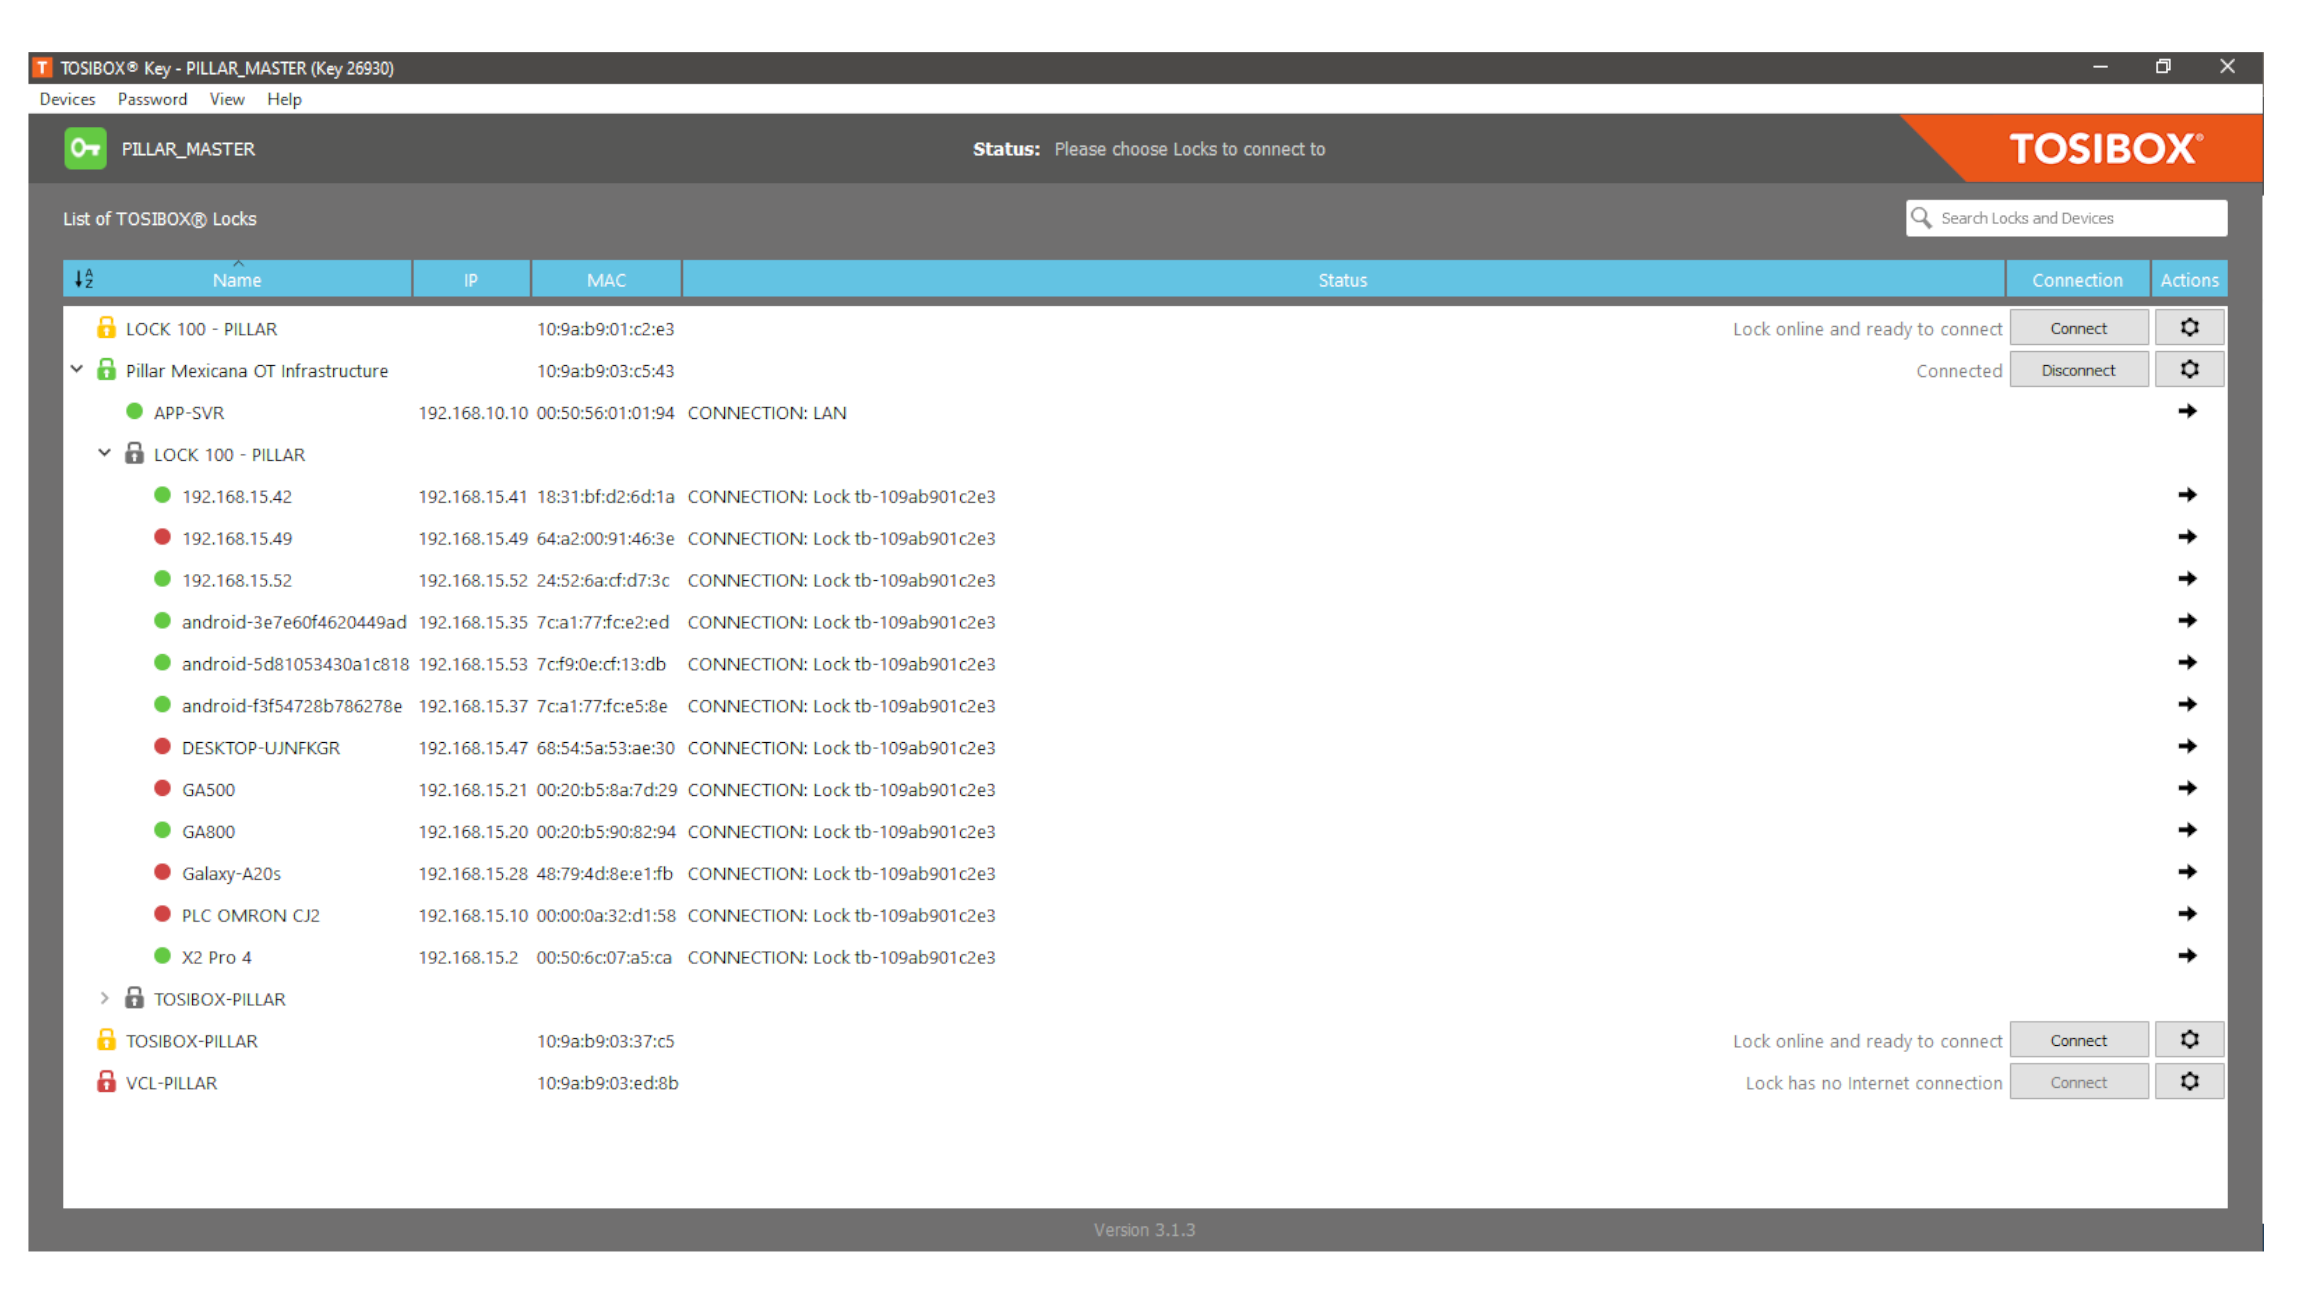
Task: Open settings gear for top LOCK 100 - PILLAR
Action: (x=2188, y=328)
